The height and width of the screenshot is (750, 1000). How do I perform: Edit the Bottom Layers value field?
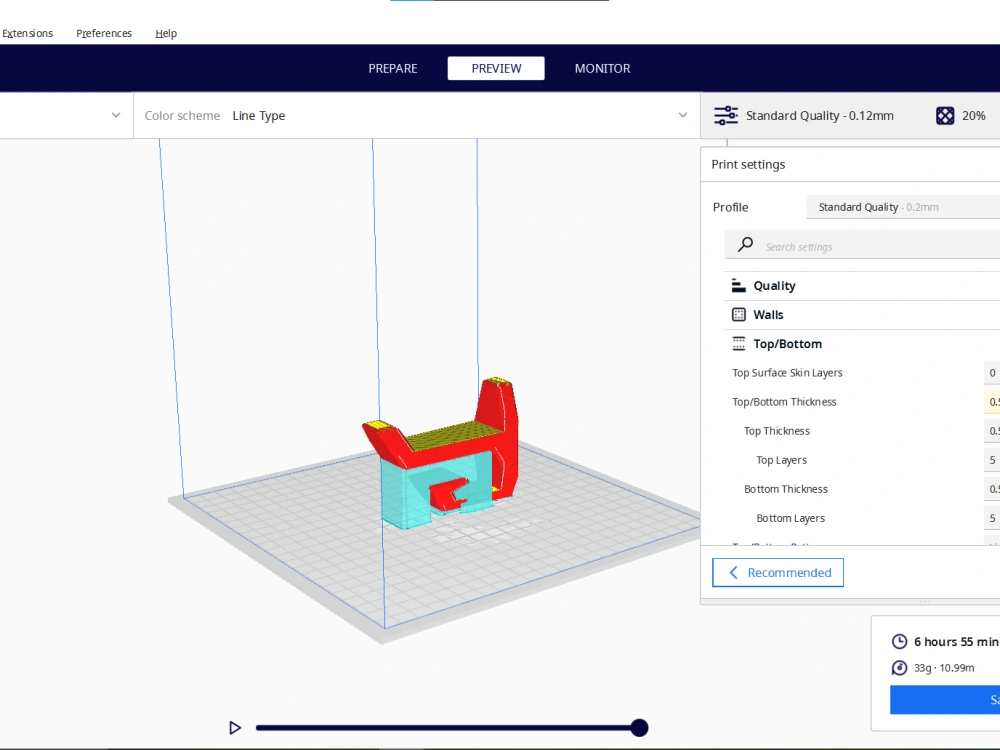click(992, 518)
